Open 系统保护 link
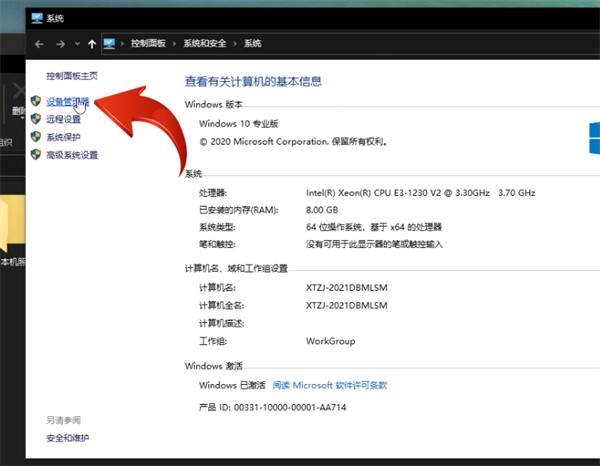Image resolution: width=600 pixels, height=466 pixels. (x=64, y=137)
